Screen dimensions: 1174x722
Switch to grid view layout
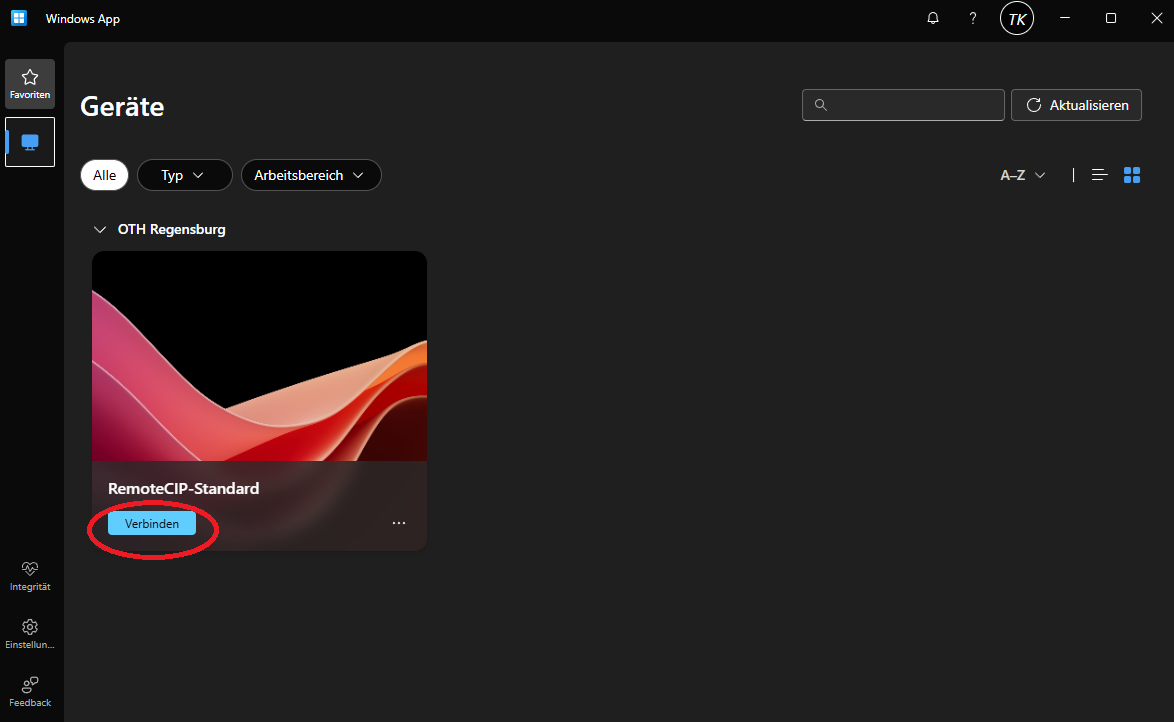1132,175
